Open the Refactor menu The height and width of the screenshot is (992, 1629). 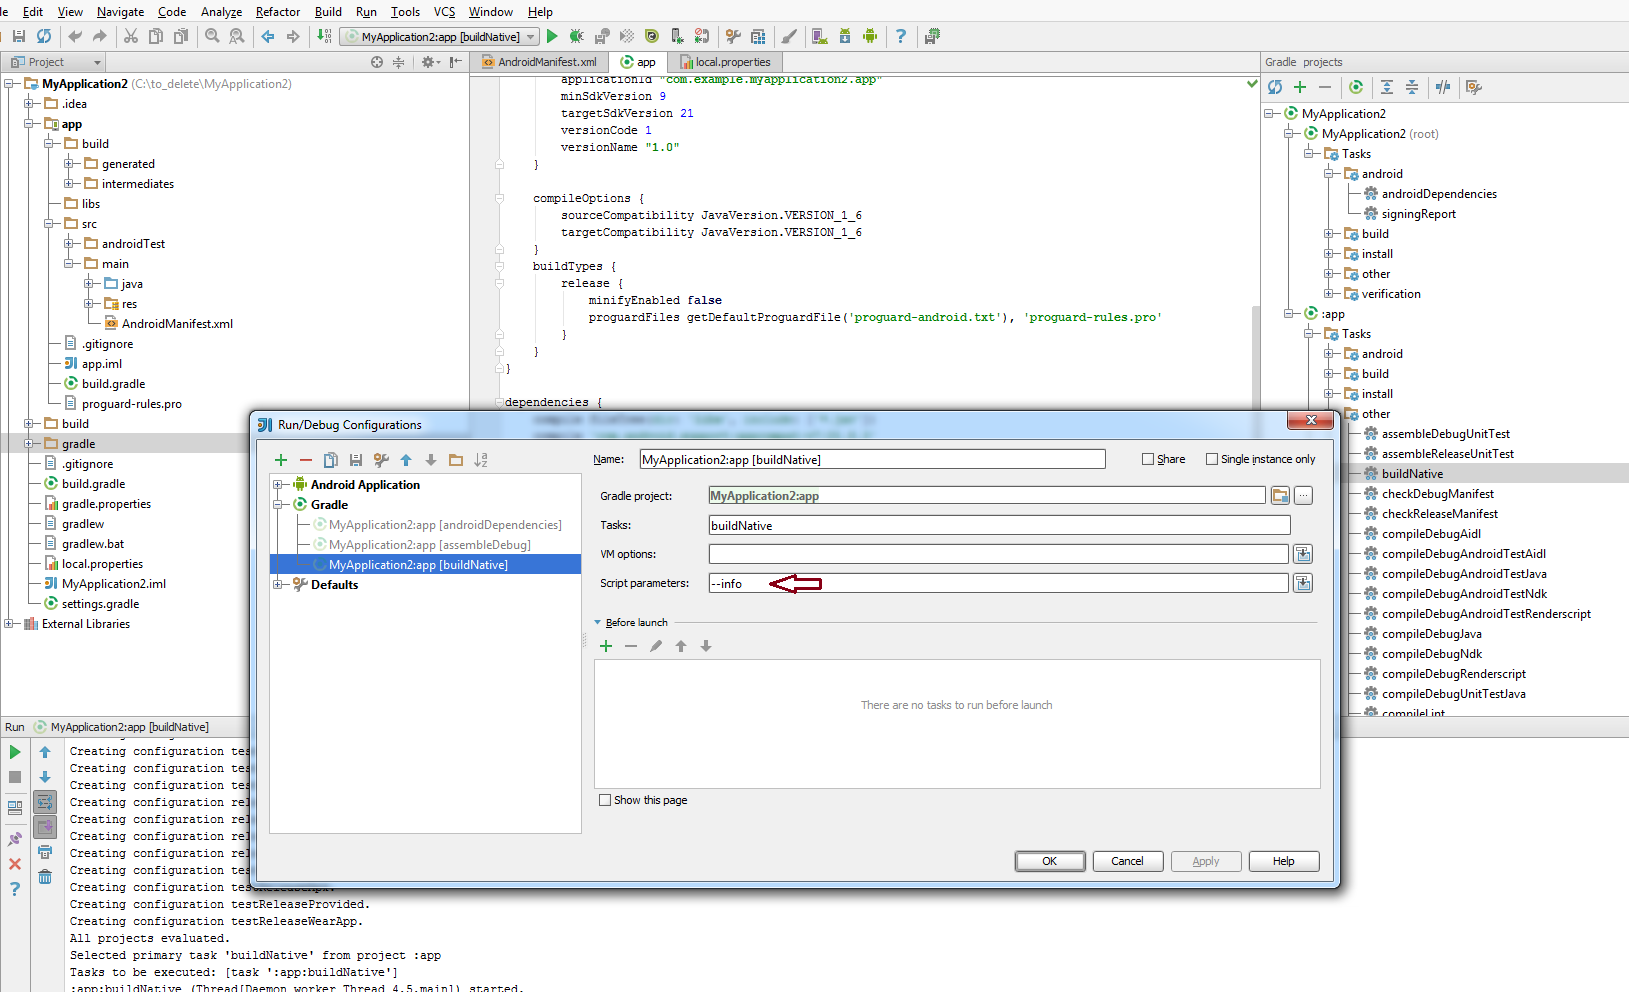click(x=278, y=12)
